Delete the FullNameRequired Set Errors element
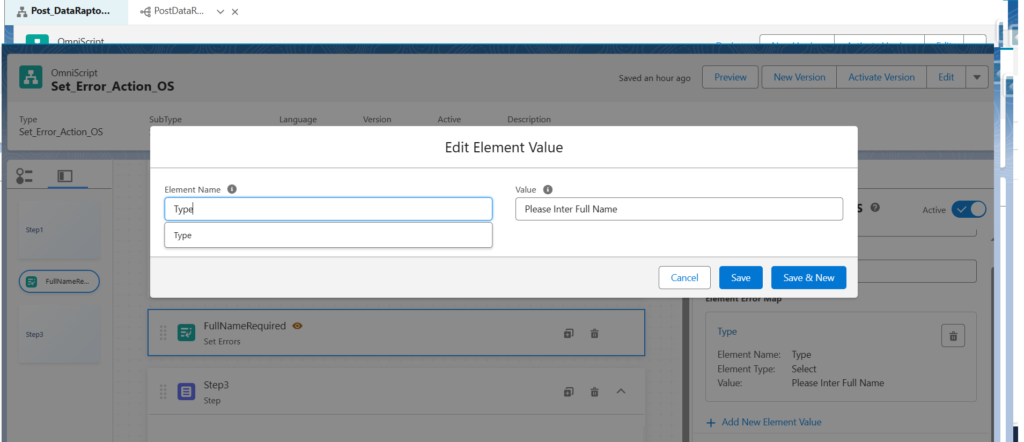This screenshot has width=1024, height=442. (x=594, y=333)
